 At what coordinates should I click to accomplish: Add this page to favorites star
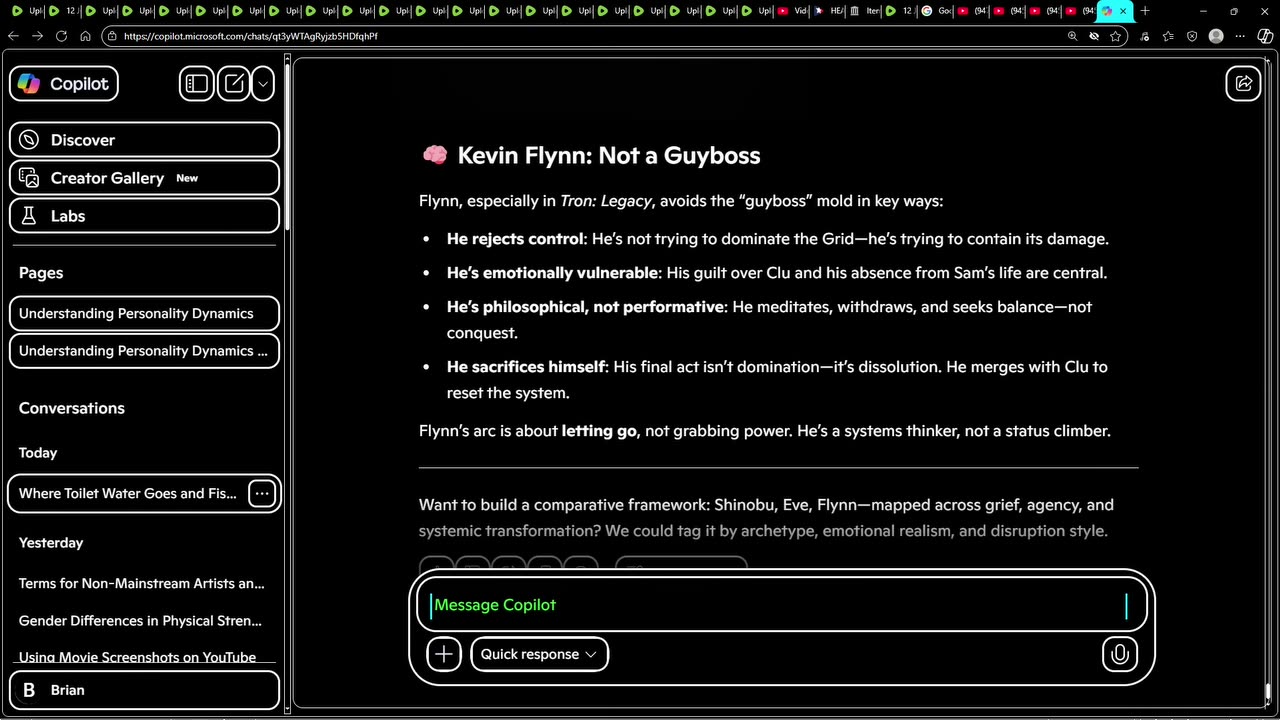1116,36
